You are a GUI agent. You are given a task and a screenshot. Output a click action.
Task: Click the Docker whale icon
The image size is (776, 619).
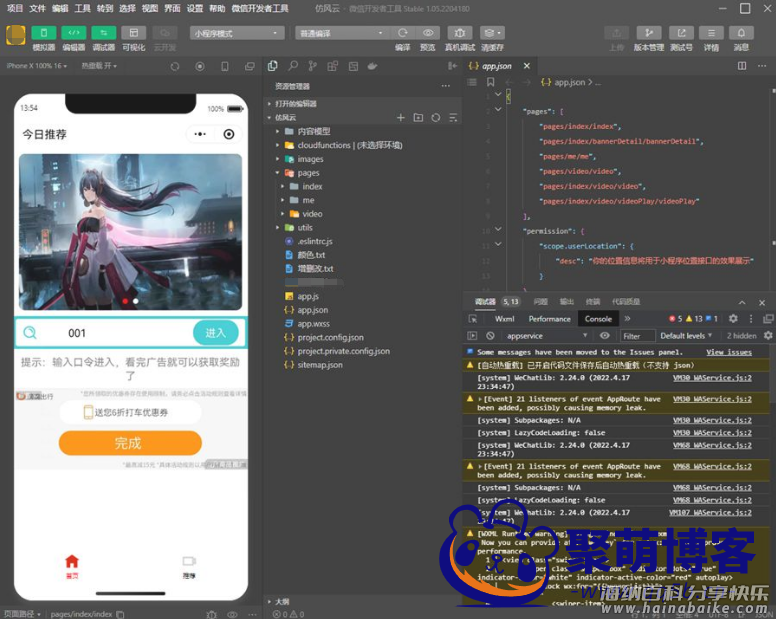click(x=372, y=66)
